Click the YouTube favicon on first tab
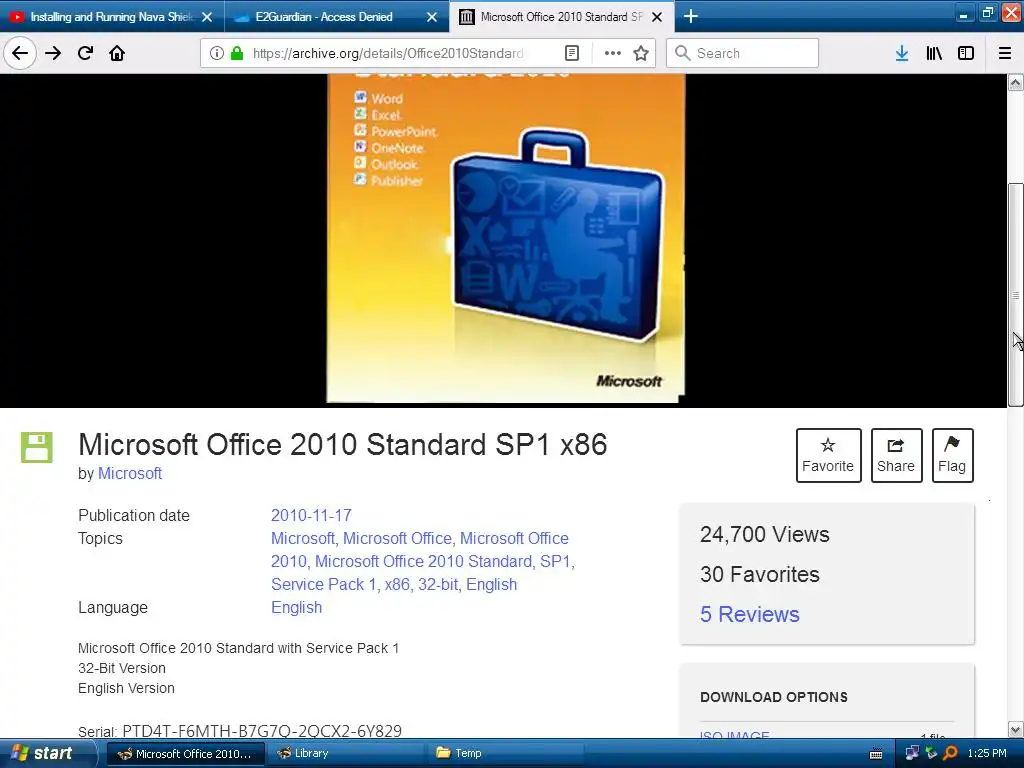This screenshot has height=768, width=1024. (x=16, y=17)
